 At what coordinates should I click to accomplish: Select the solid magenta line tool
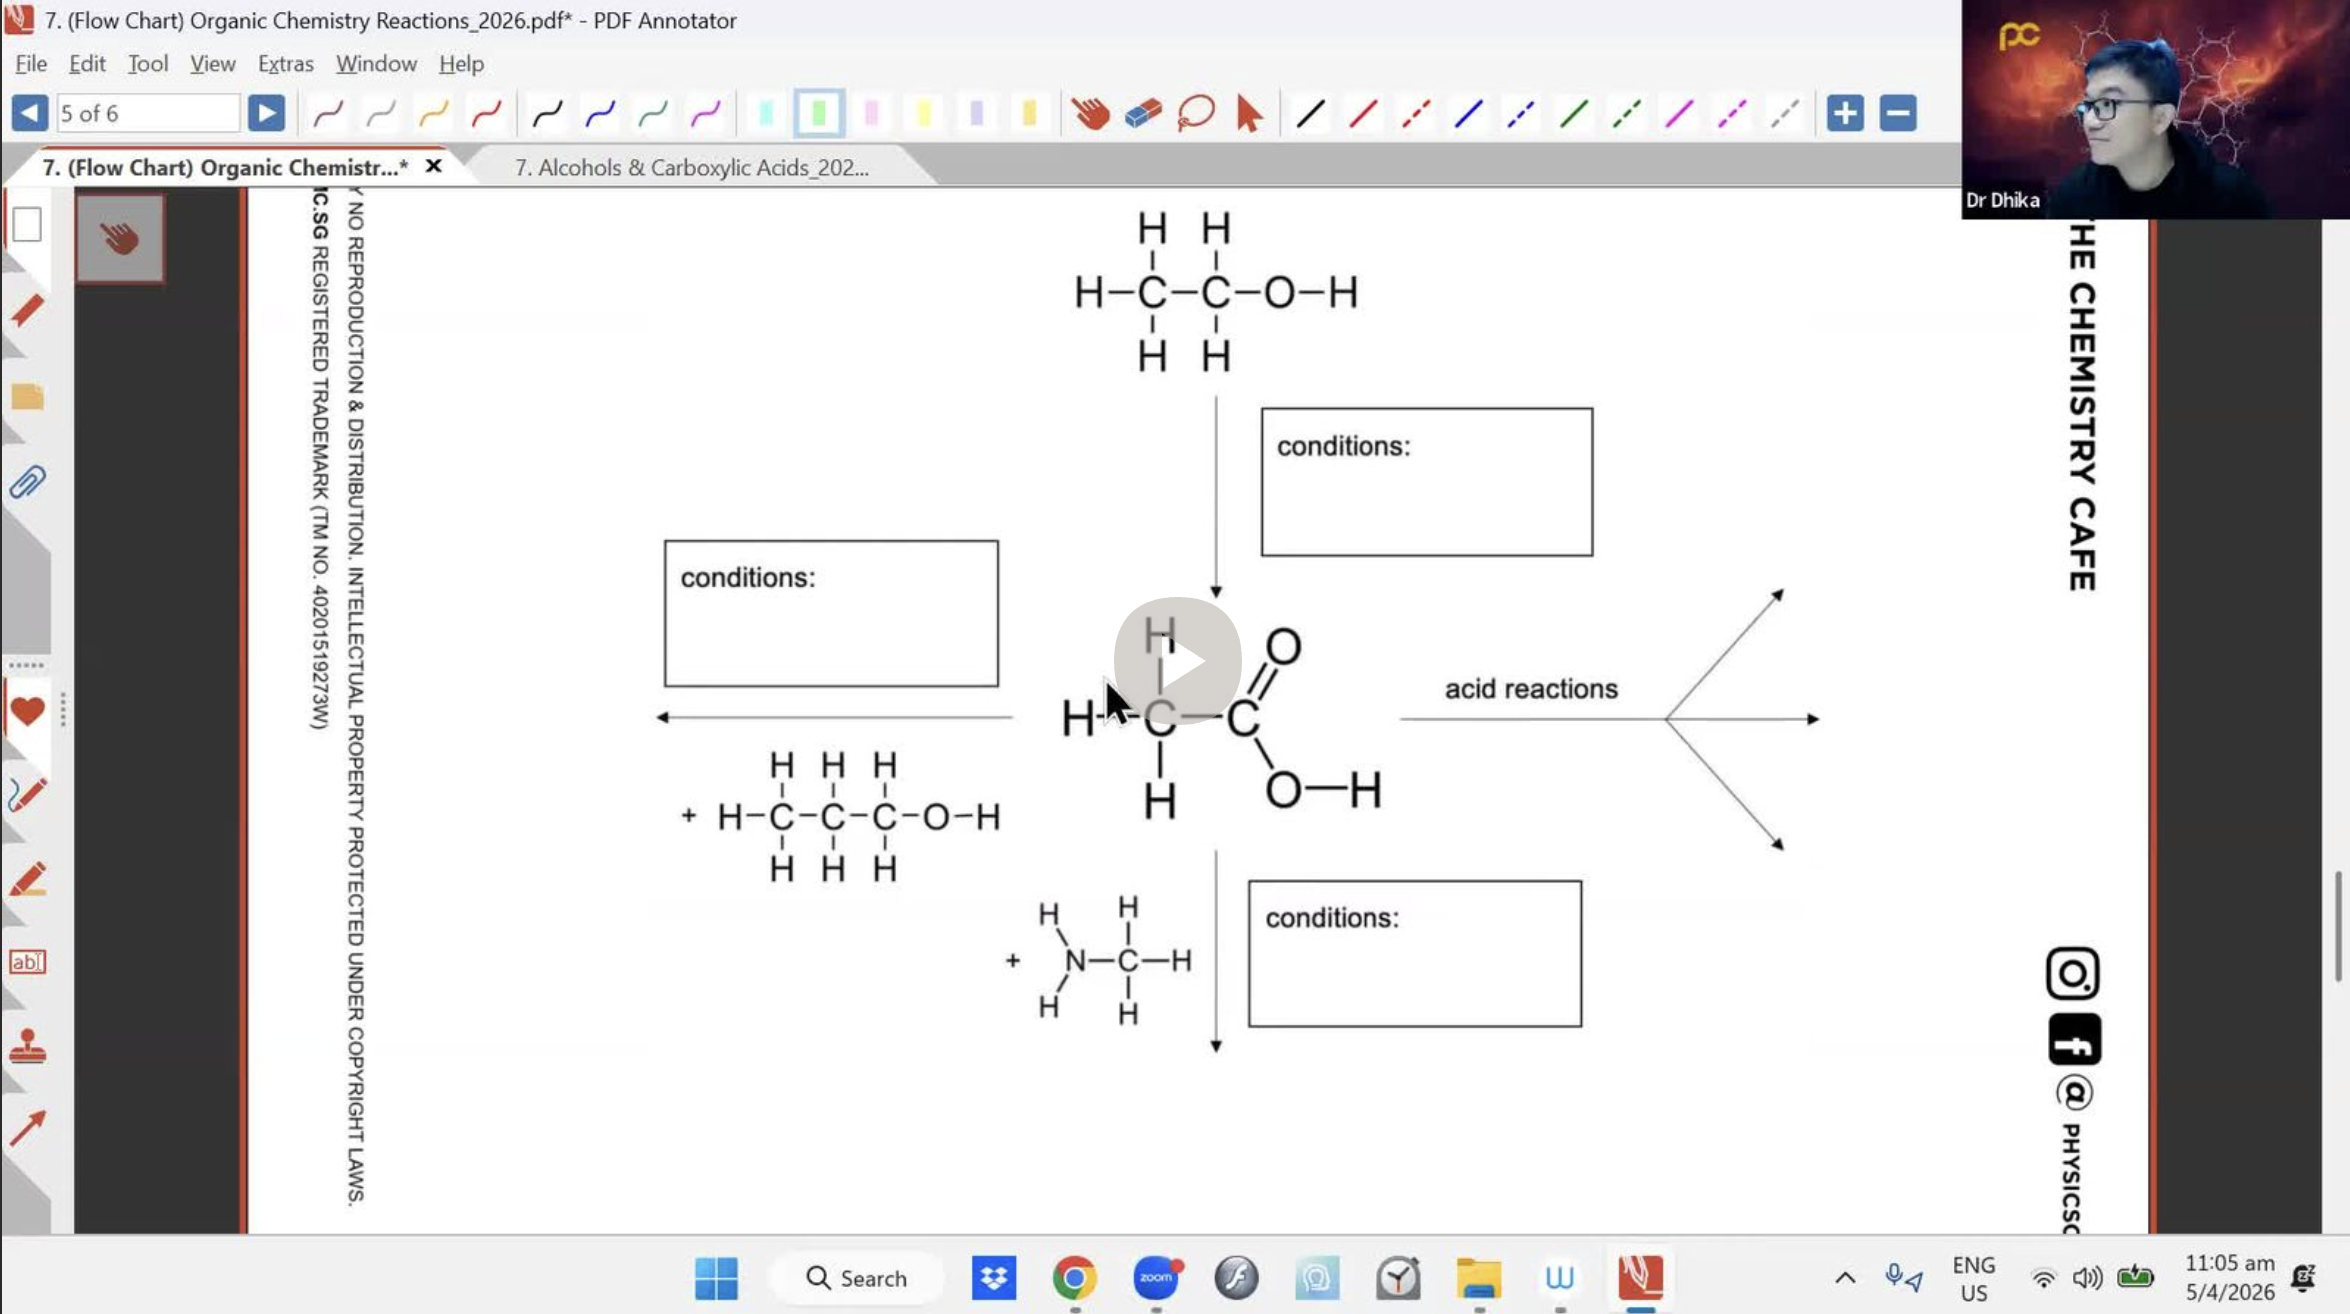(x=1679, y=114)
